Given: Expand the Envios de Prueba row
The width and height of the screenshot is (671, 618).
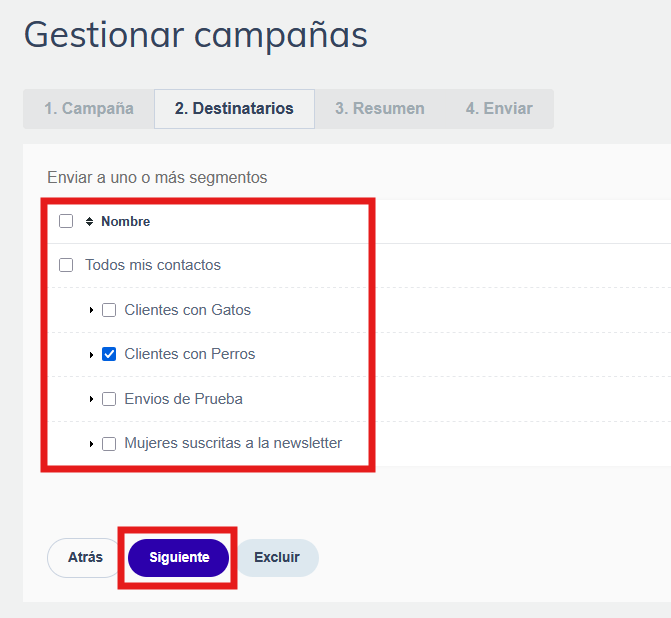Looking at the screenshot, I should [x=91, y=399].
